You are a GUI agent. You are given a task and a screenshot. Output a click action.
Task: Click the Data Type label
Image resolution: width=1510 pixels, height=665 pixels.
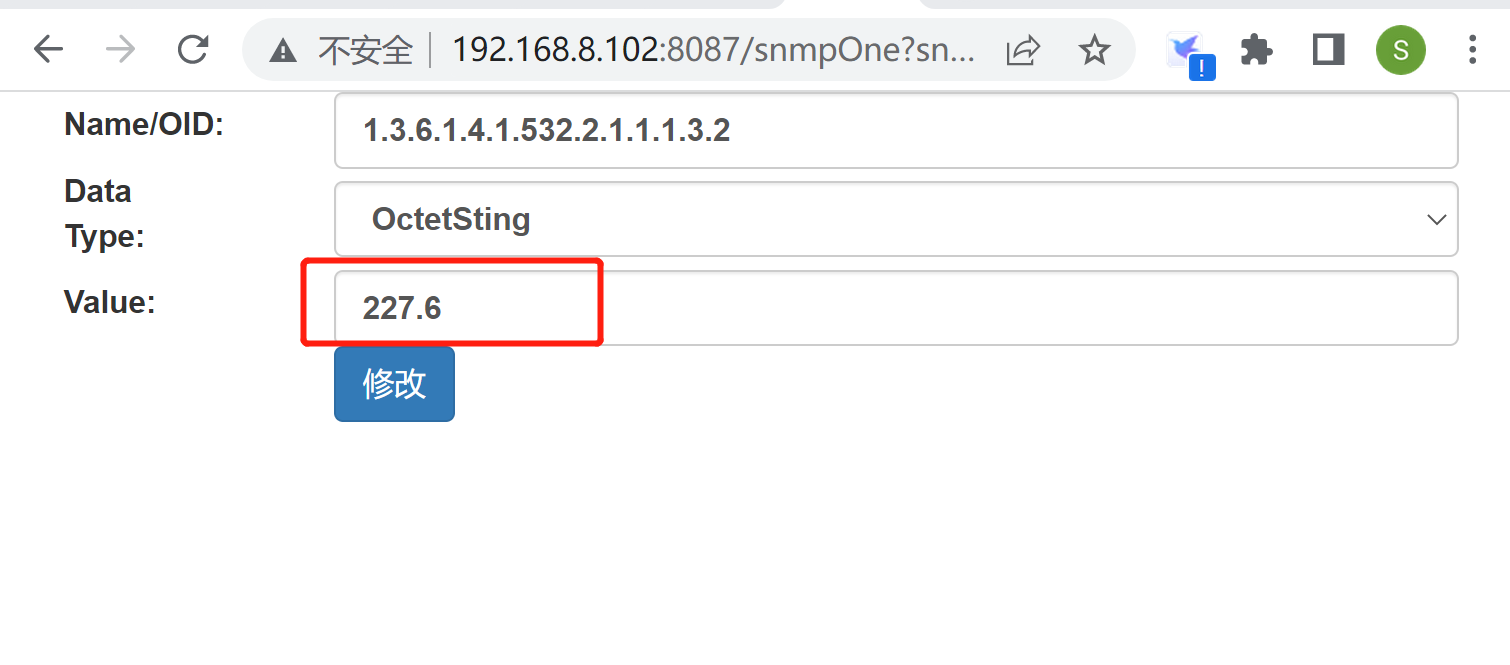pos(104,214)
